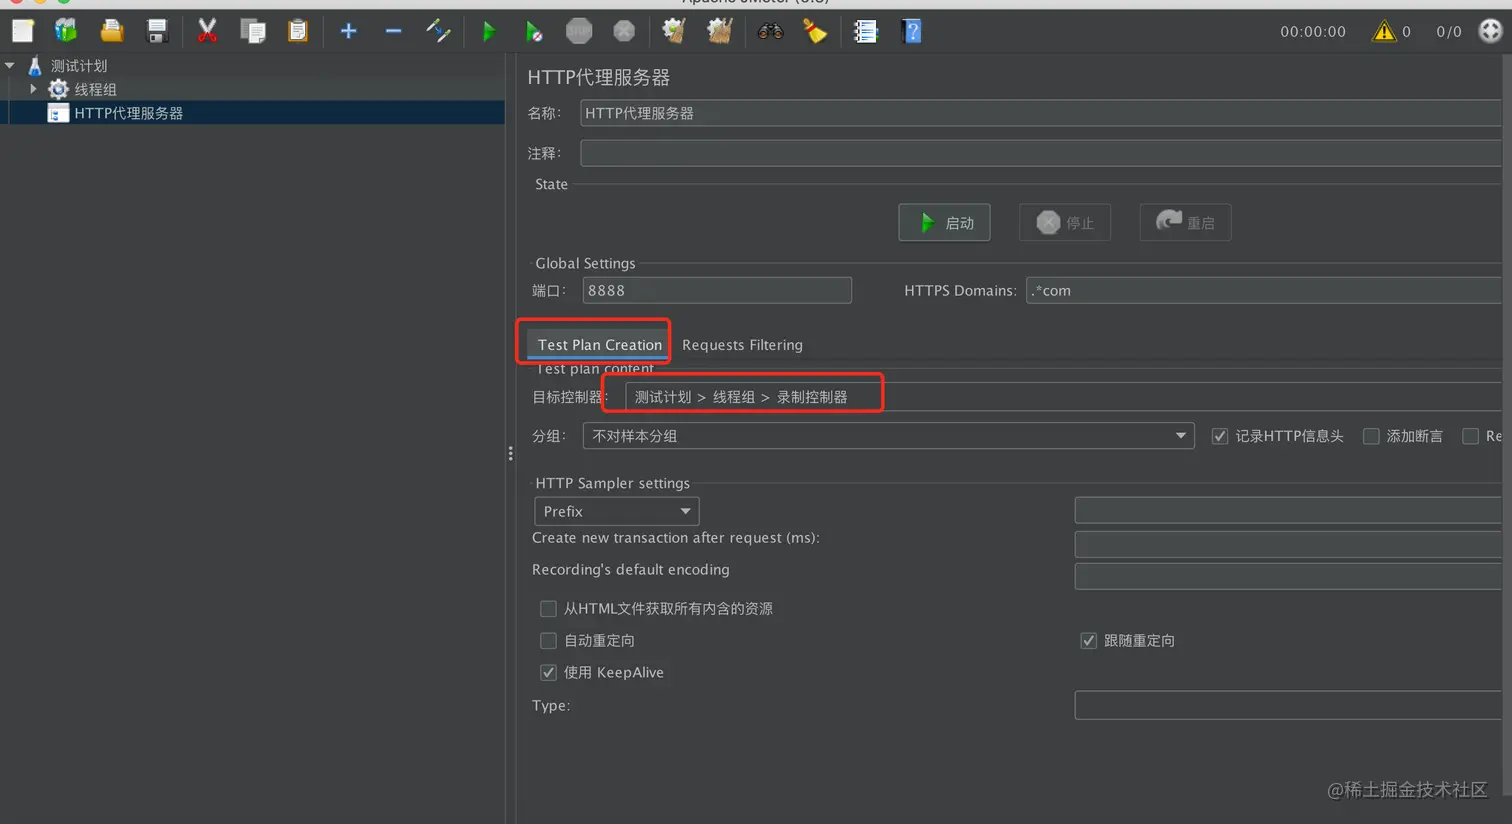Select HTTP代理服务器 in the tree

click(128, 113)
